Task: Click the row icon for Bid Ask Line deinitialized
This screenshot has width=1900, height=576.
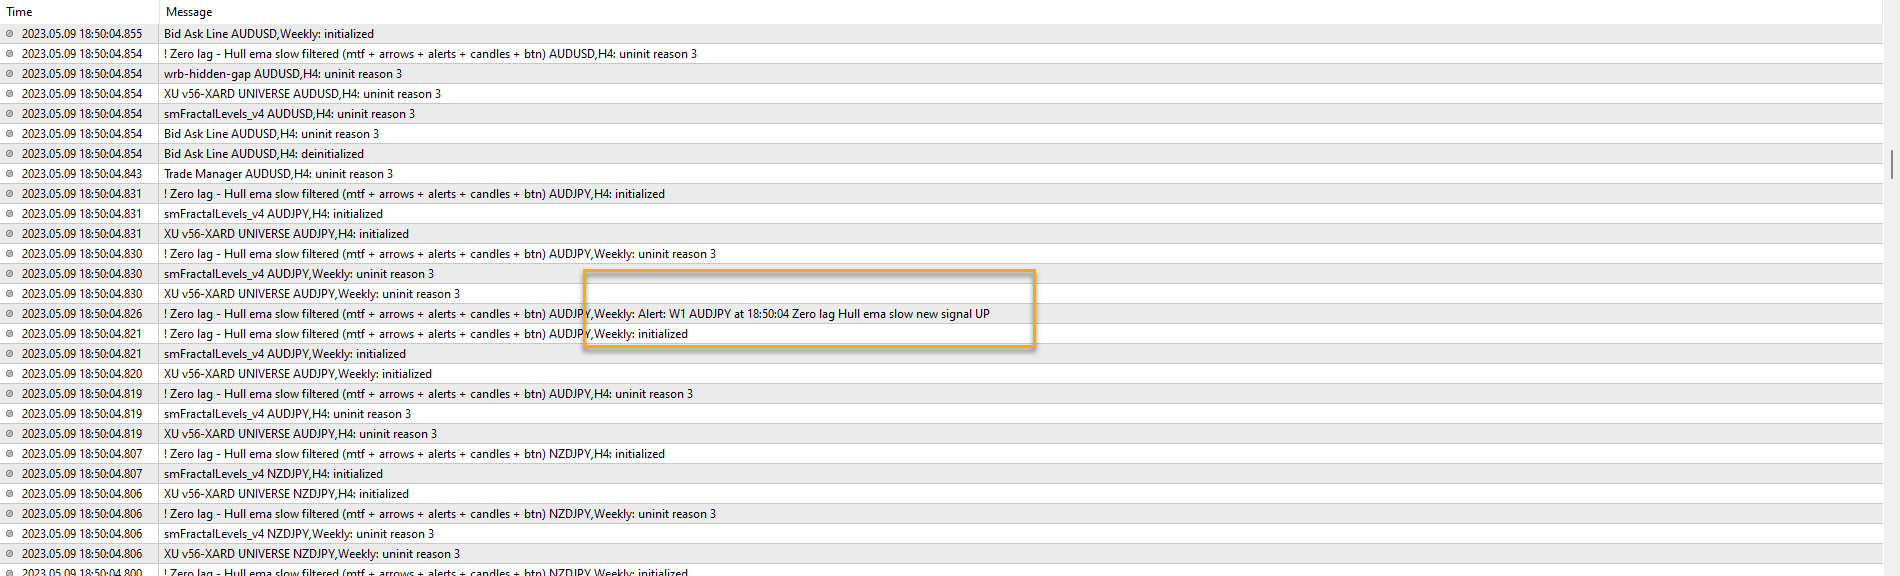Action: [x=10, y=154]
